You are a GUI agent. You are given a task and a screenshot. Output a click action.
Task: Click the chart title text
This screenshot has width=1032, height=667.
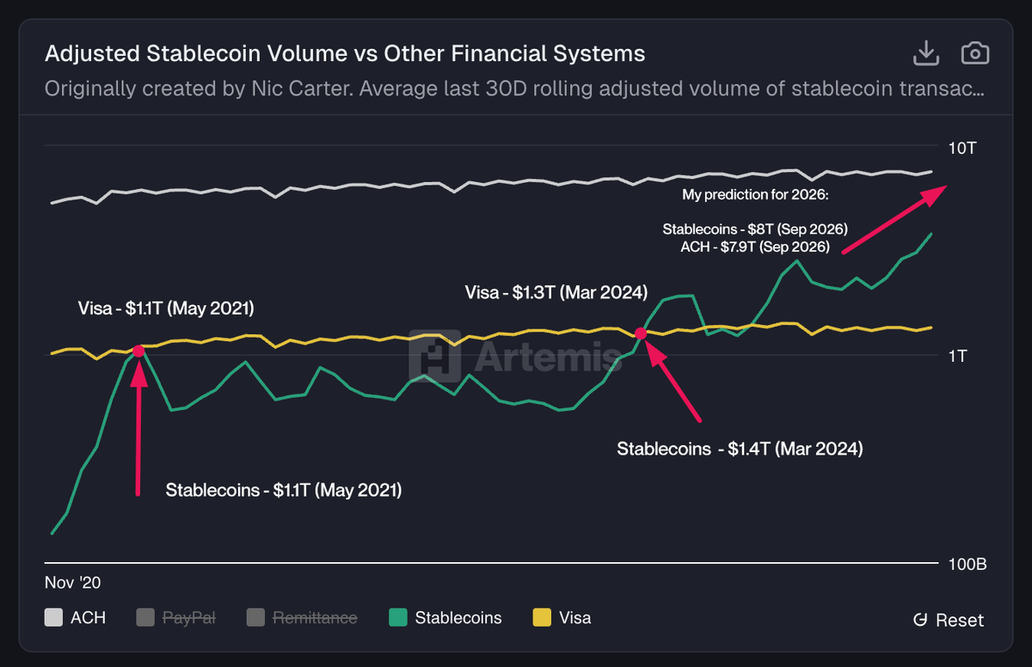(345, 53)
